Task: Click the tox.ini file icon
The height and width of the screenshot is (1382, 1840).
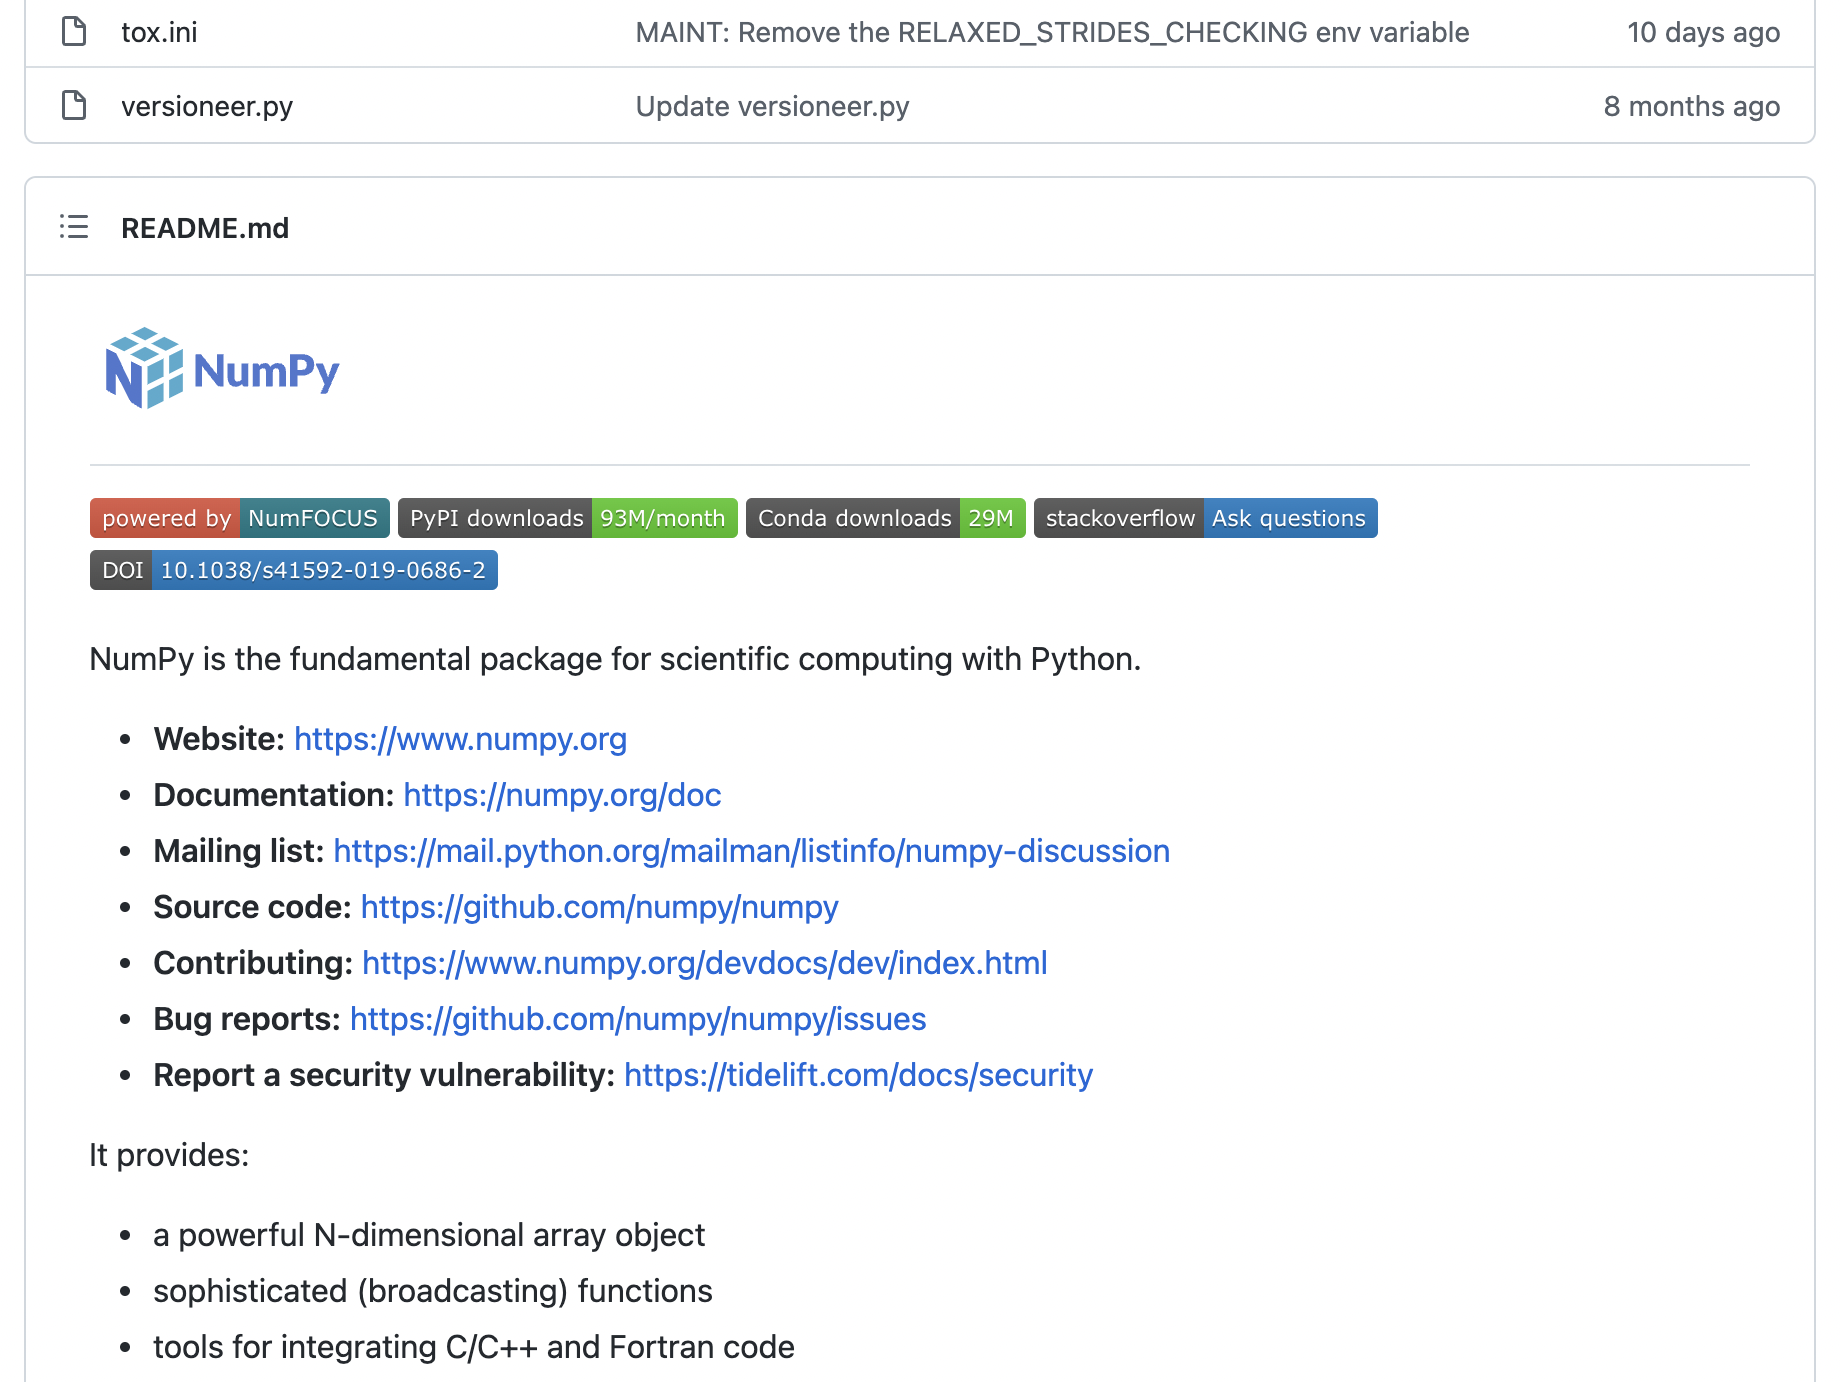Action: point(74,32)
